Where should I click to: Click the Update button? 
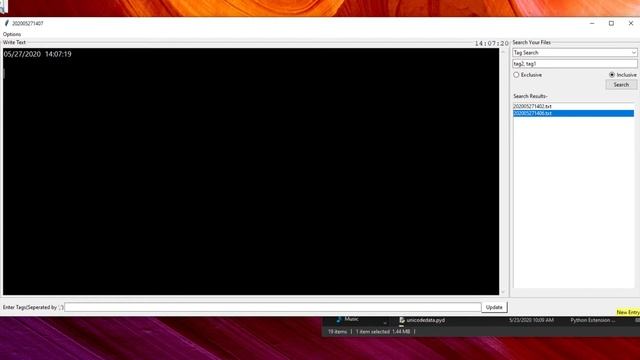tap(494, 307)
